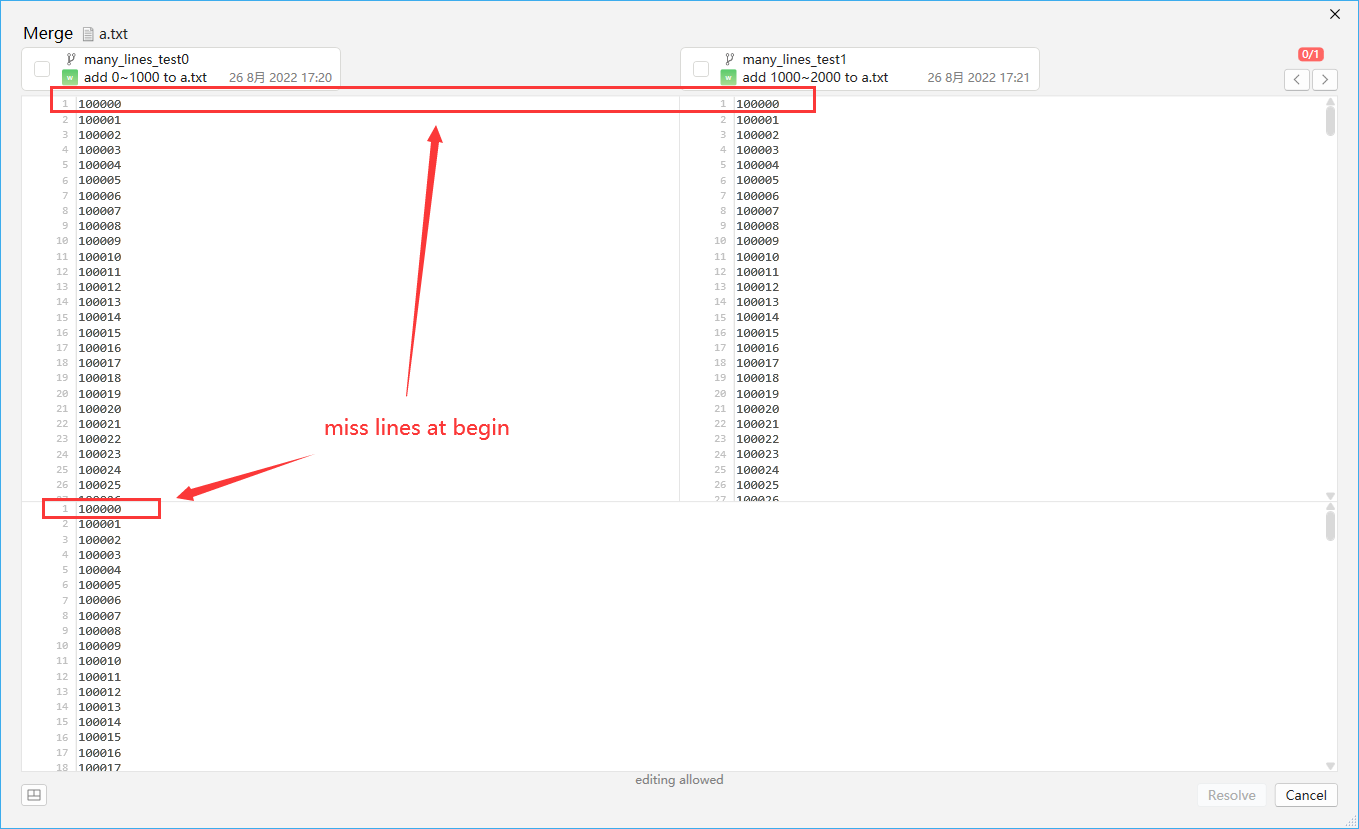Screen dimensions: 1359x829
Task: Open the green author avatar for add 1000~2000 to a.txt
Action: click(729, 76)
